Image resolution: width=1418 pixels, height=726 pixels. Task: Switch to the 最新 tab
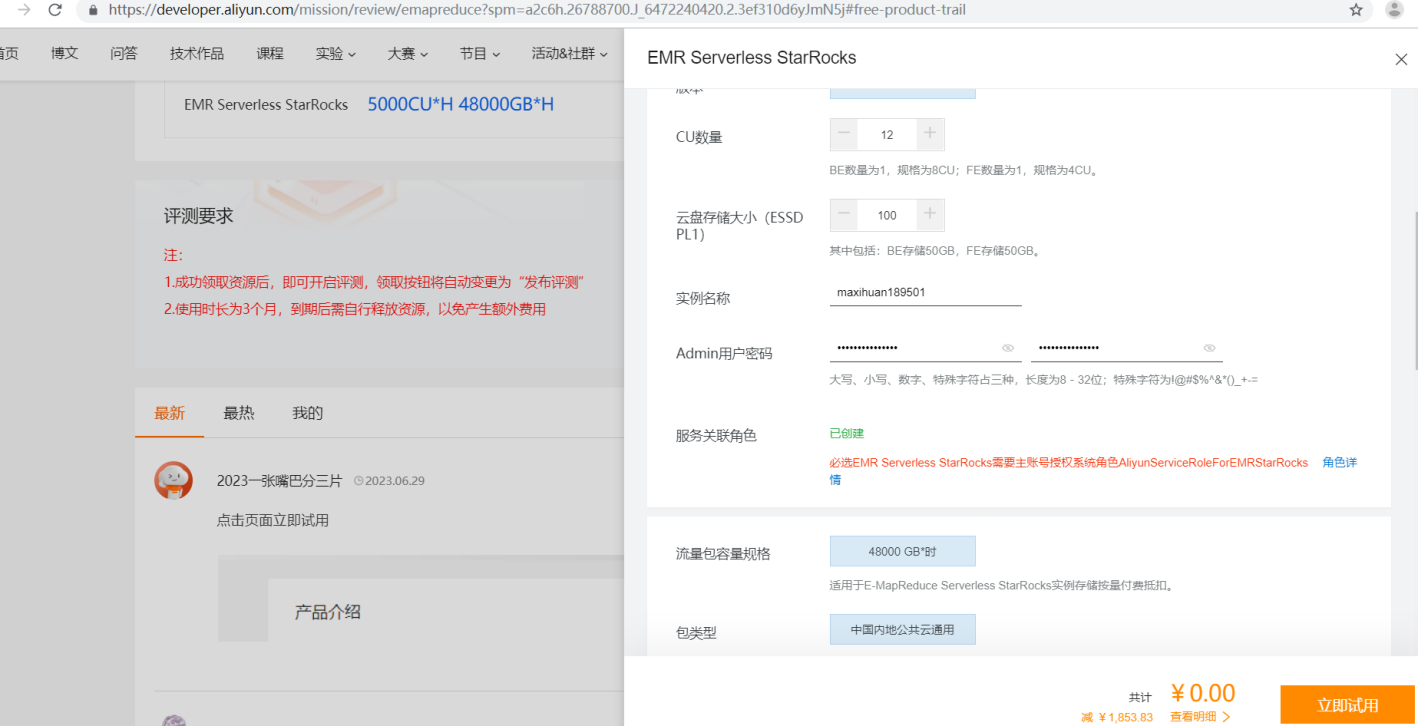(x=169, y=413)
